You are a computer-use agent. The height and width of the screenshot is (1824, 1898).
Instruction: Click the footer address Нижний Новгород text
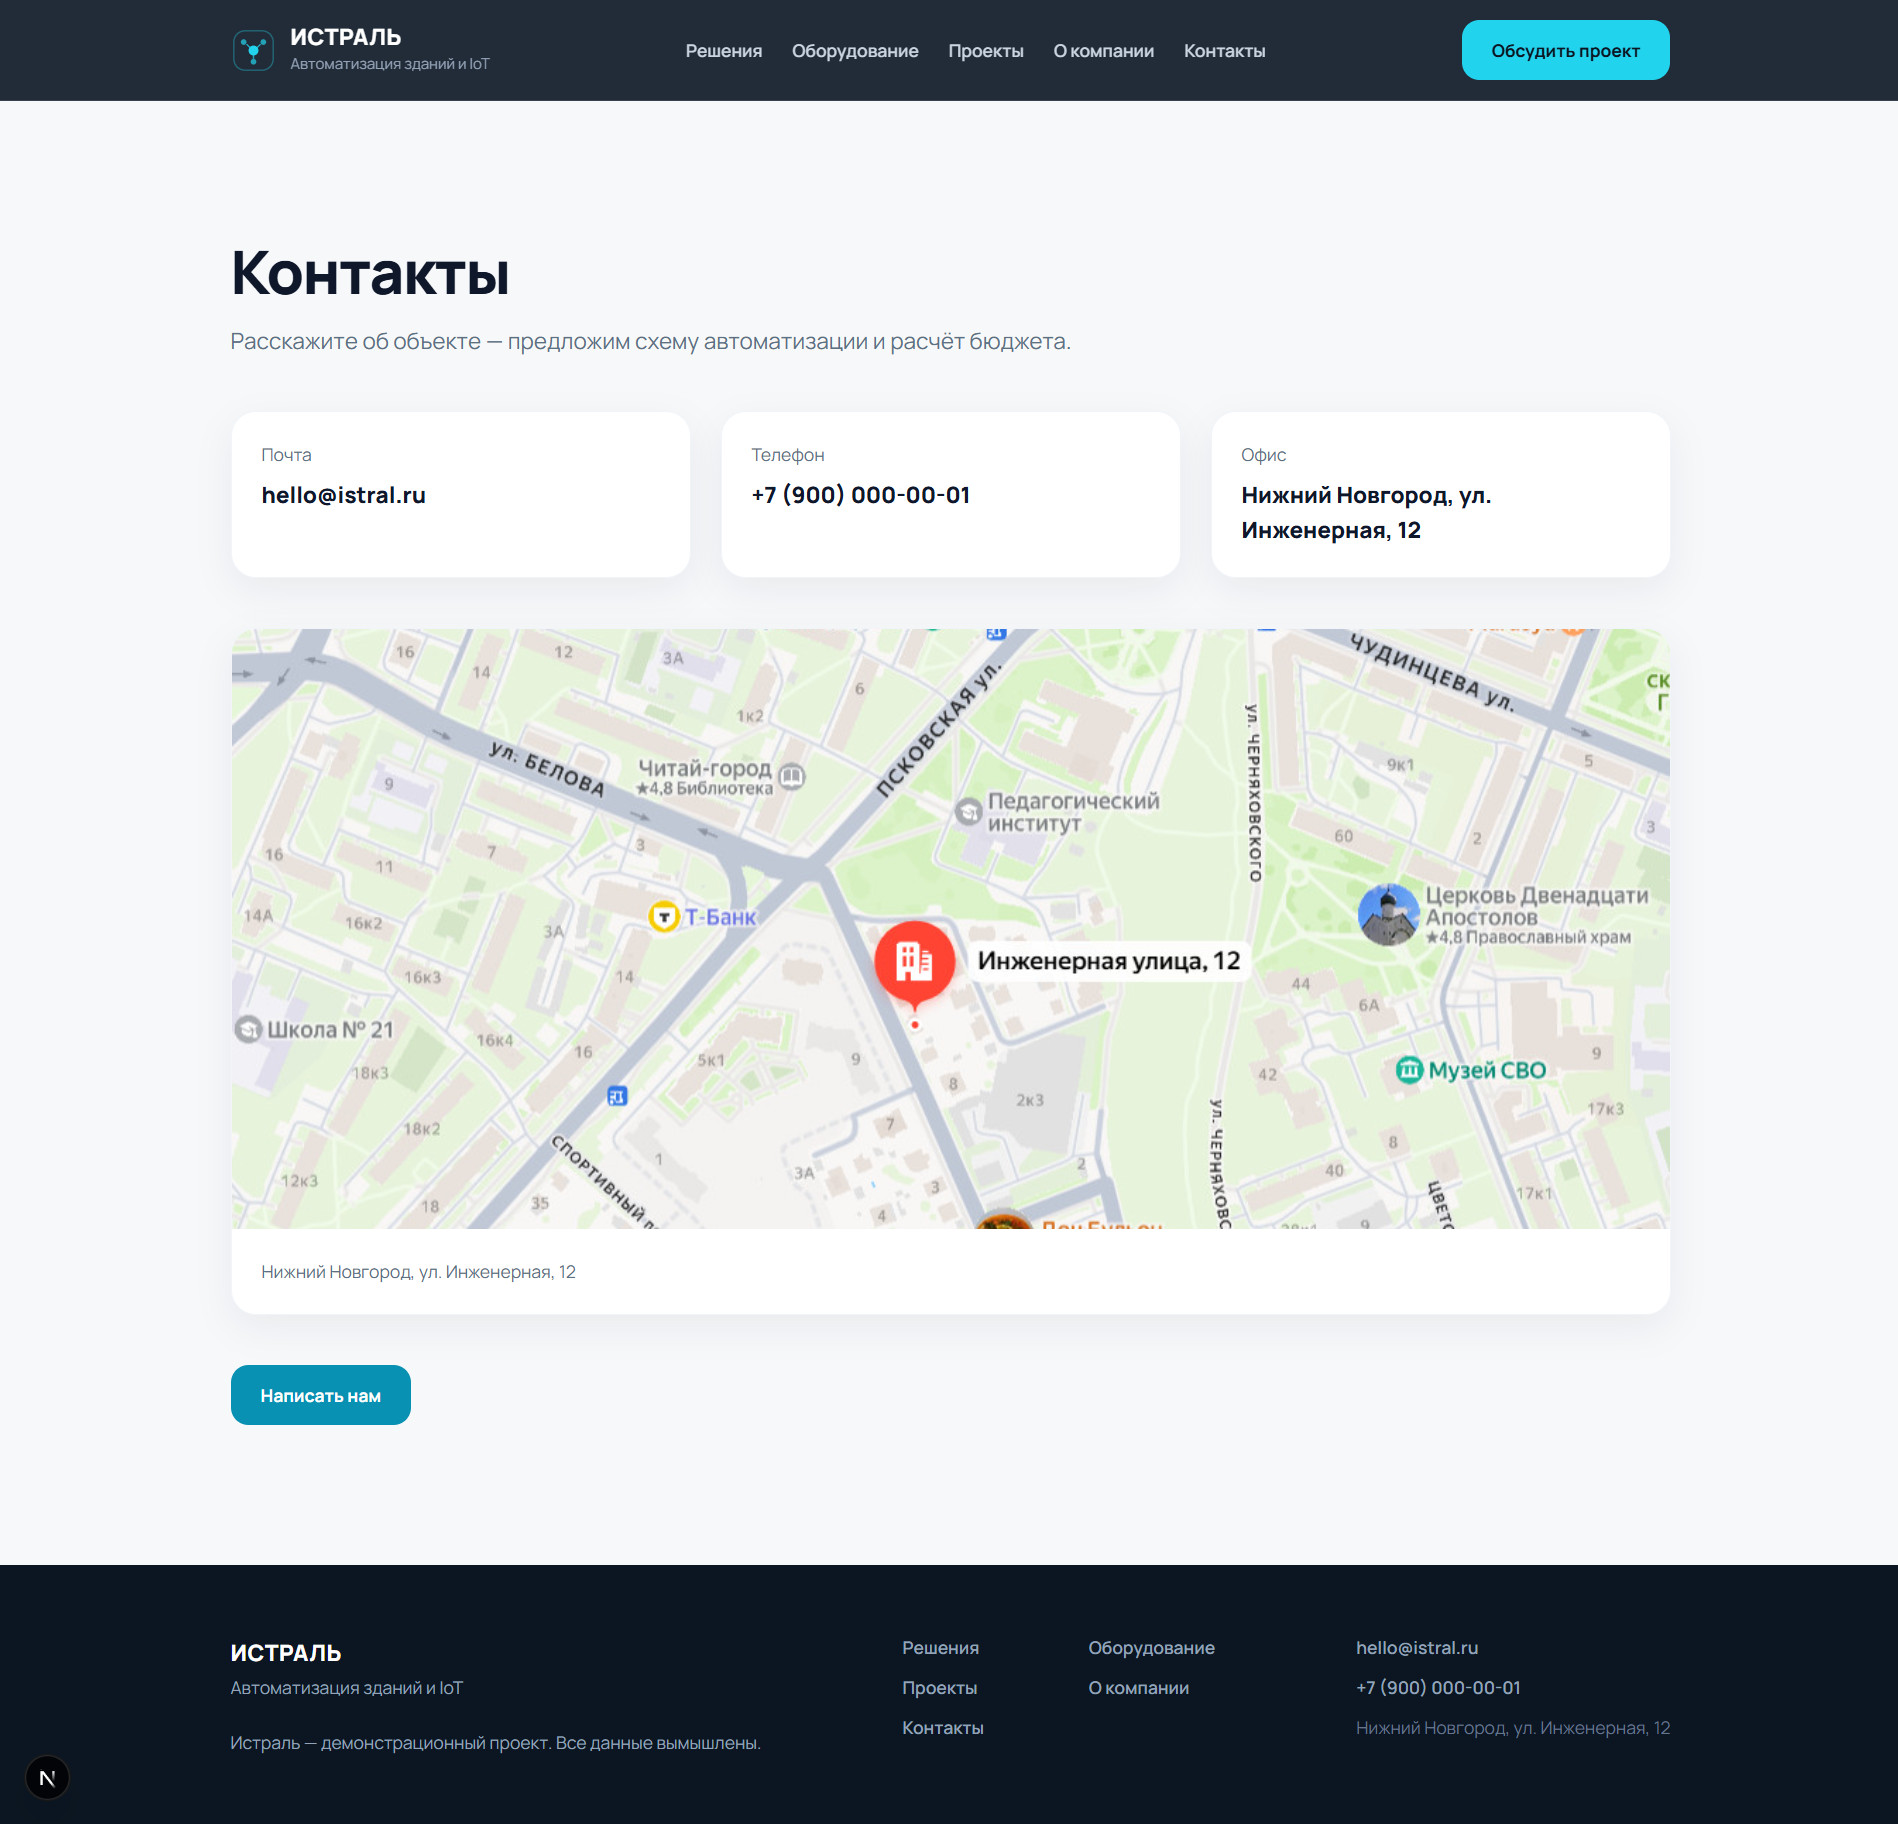[x=1513, y=1727]
